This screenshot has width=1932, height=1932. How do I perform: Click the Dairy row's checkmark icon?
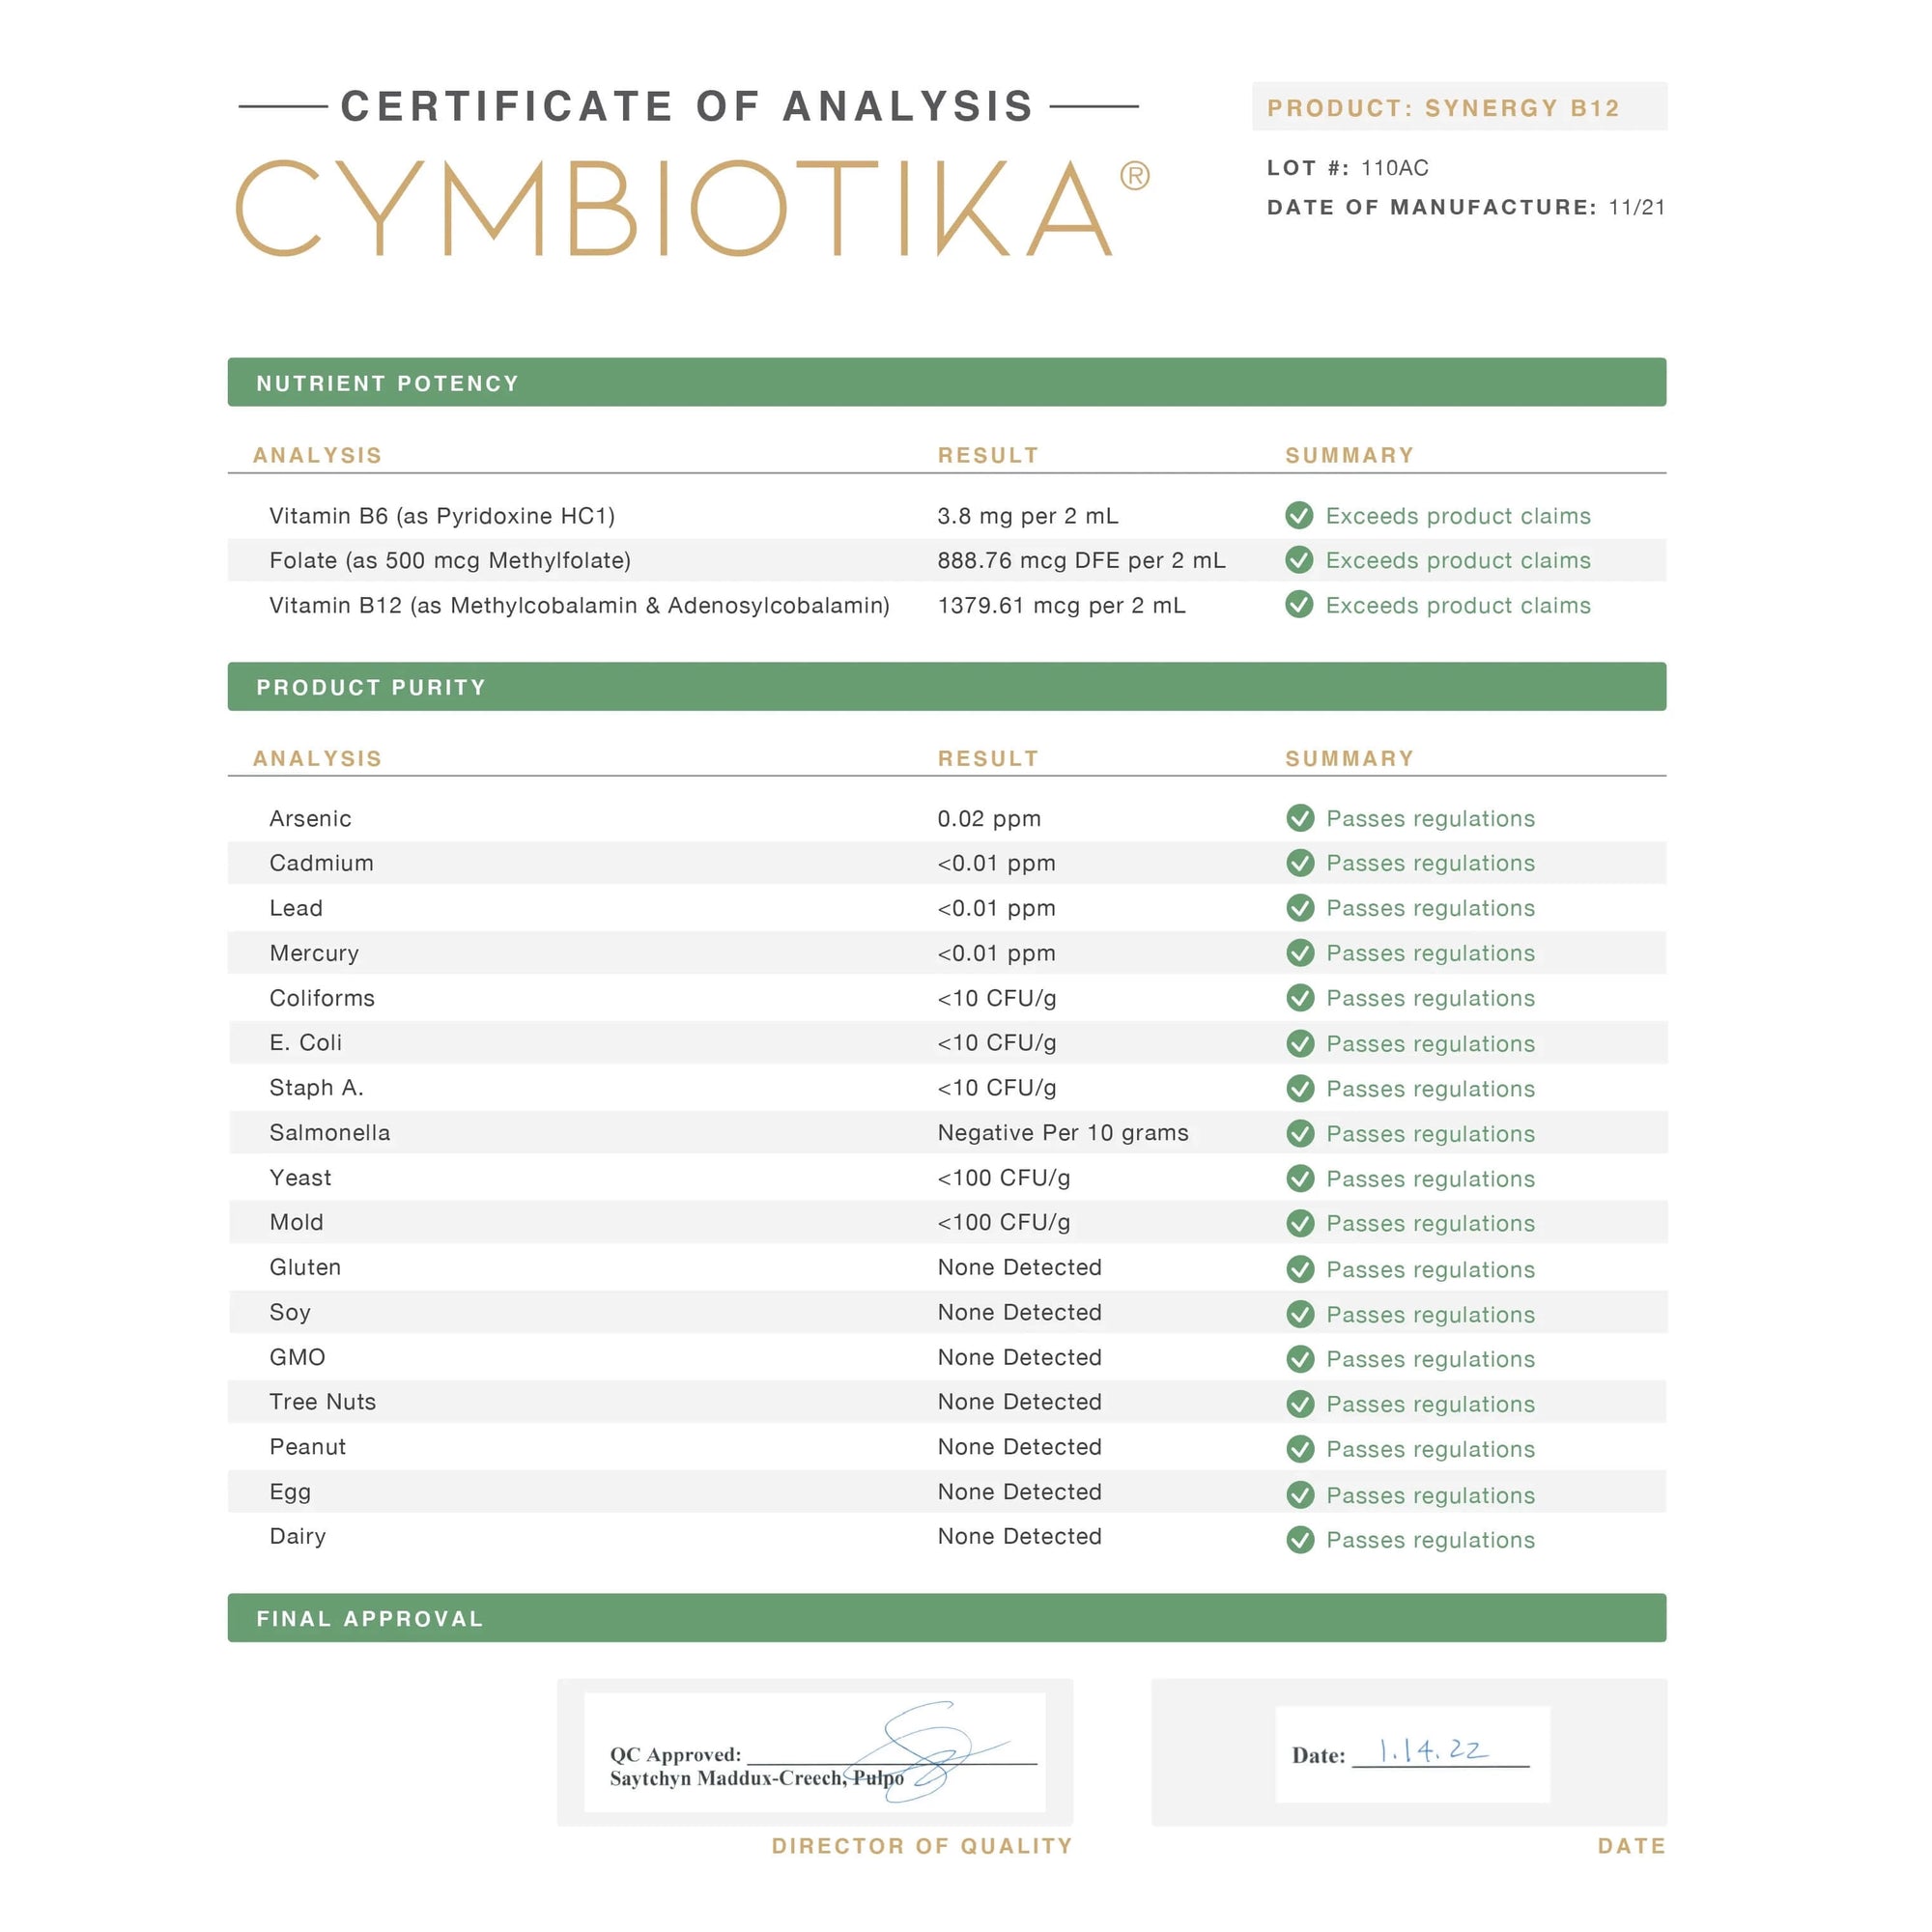pos(1300,1540)
